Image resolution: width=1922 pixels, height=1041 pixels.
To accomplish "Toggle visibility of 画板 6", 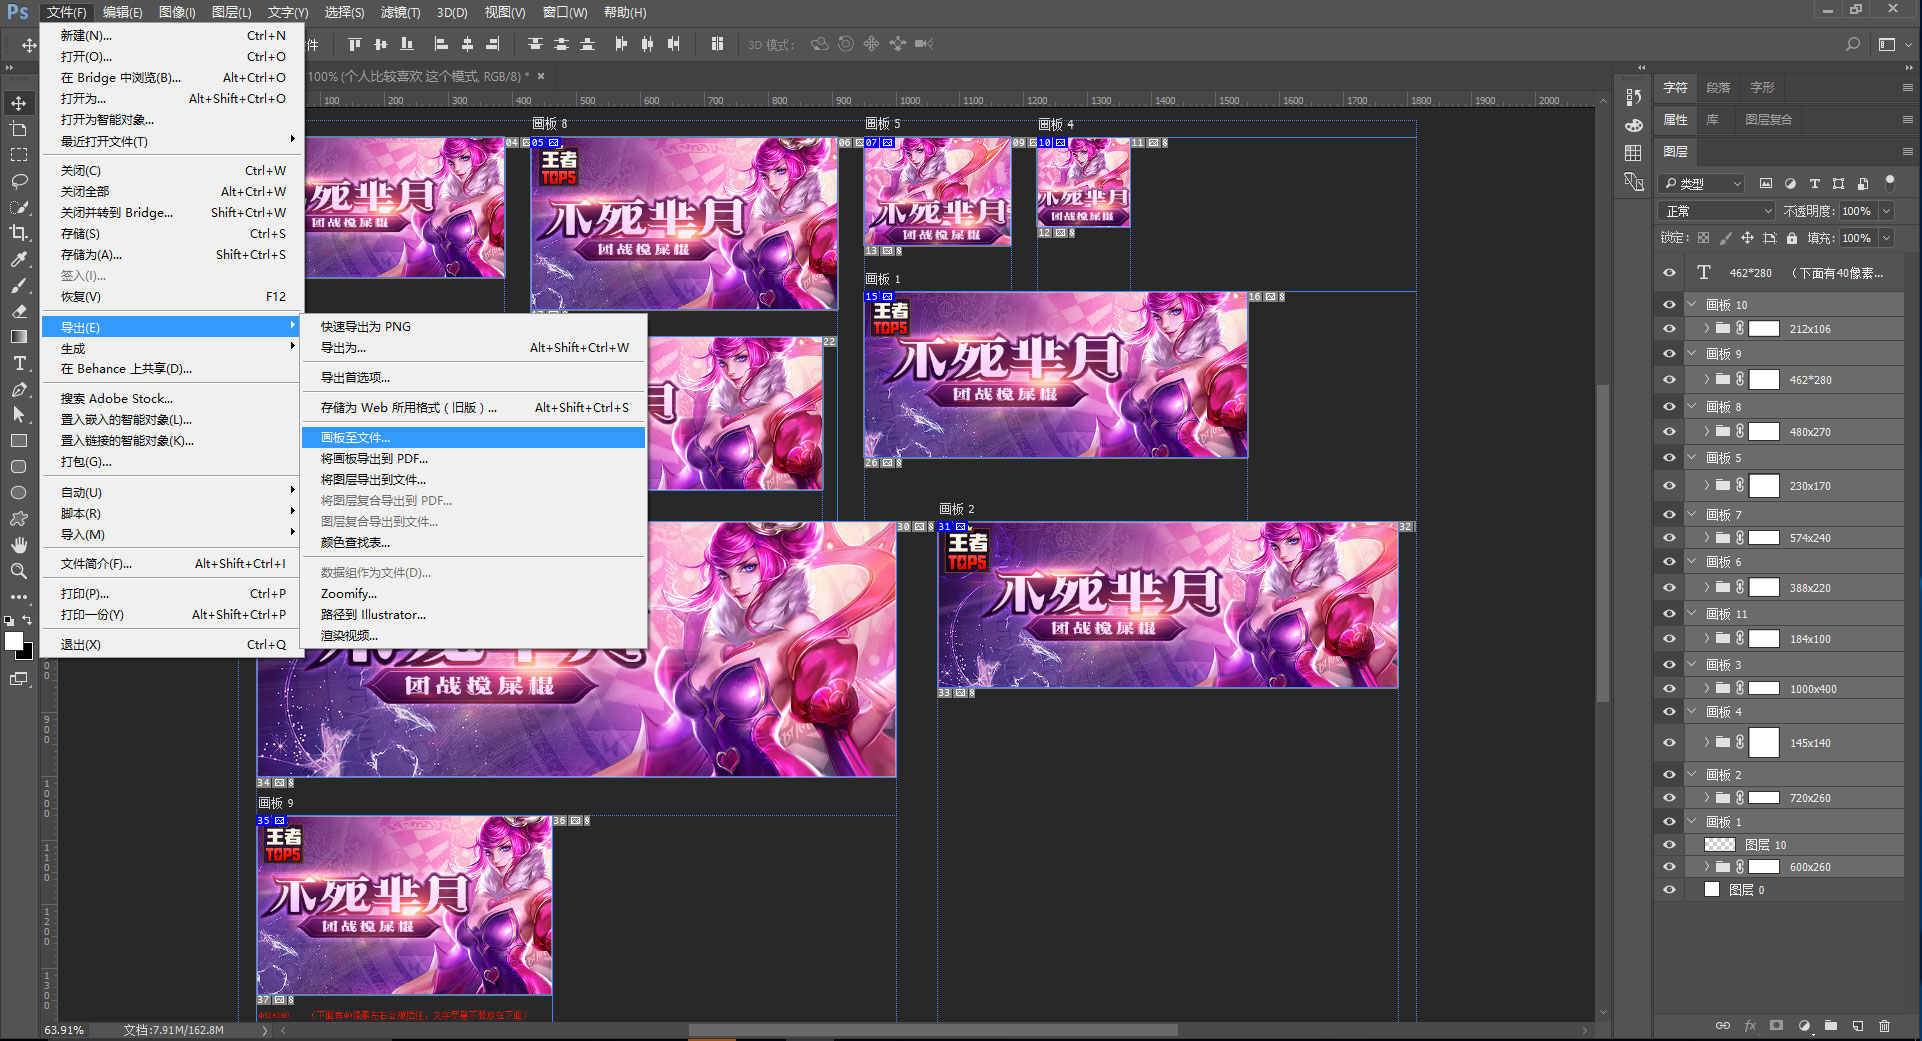I will tap(1669, 562).
